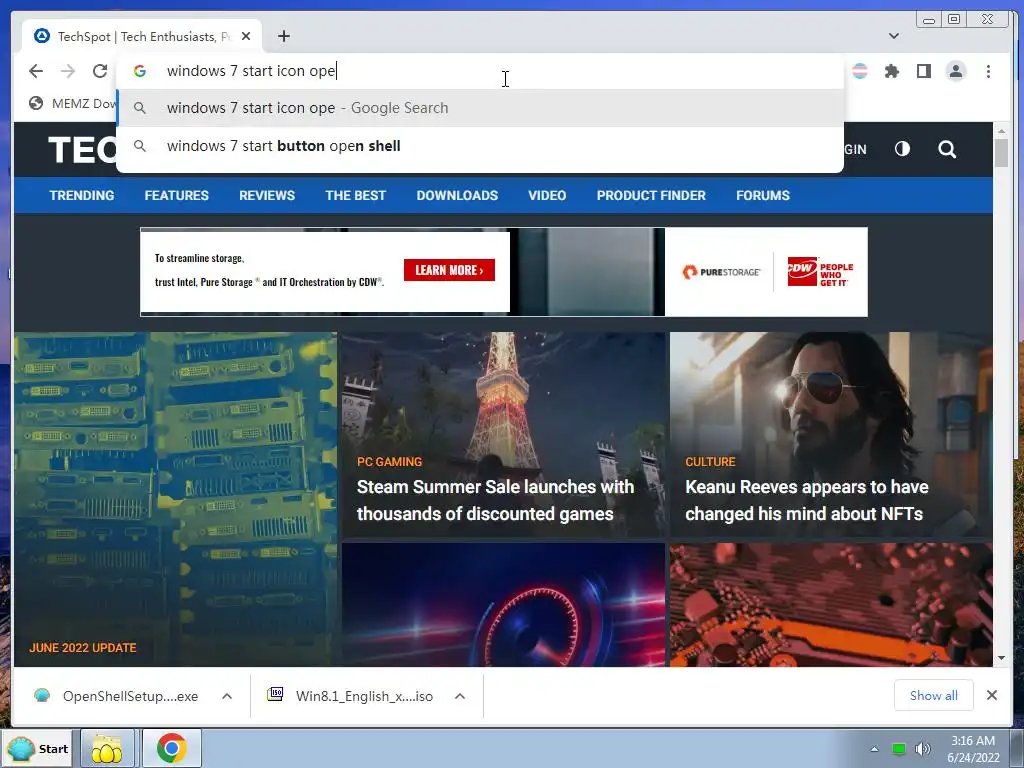Open the MEMZ bookmark

click(x=73, y=103)
